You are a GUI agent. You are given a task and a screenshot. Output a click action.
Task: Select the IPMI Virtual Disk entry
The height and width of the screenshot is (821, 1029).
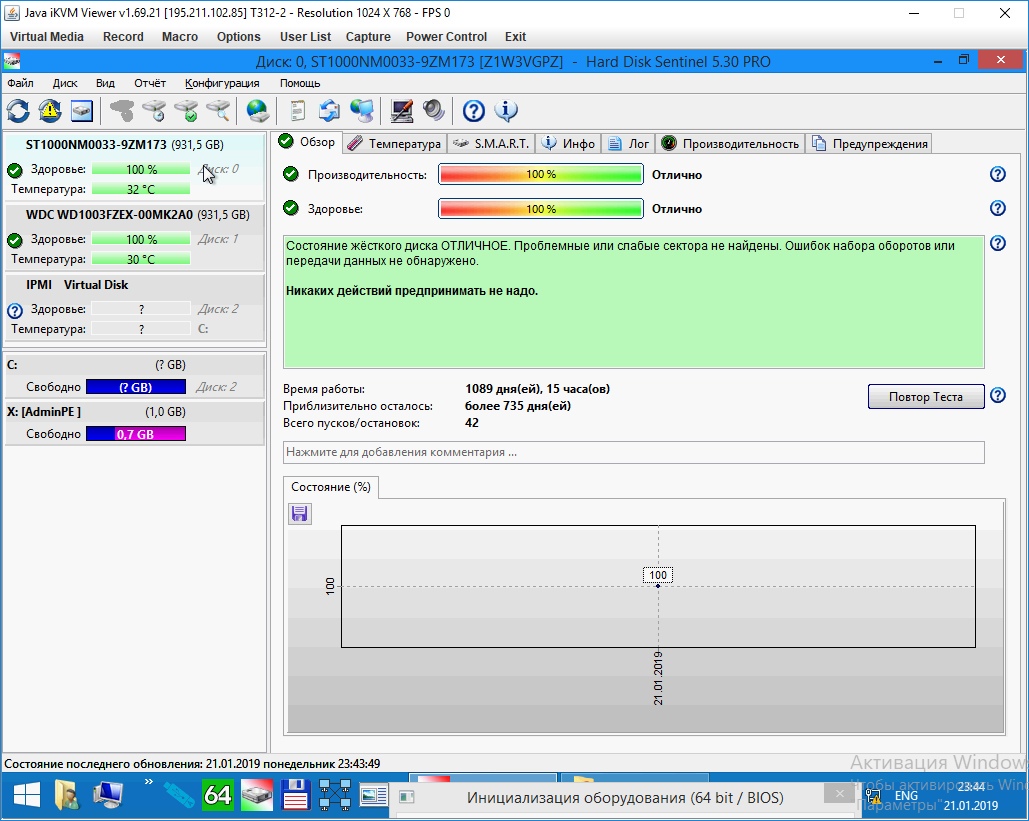click(134, 307)
